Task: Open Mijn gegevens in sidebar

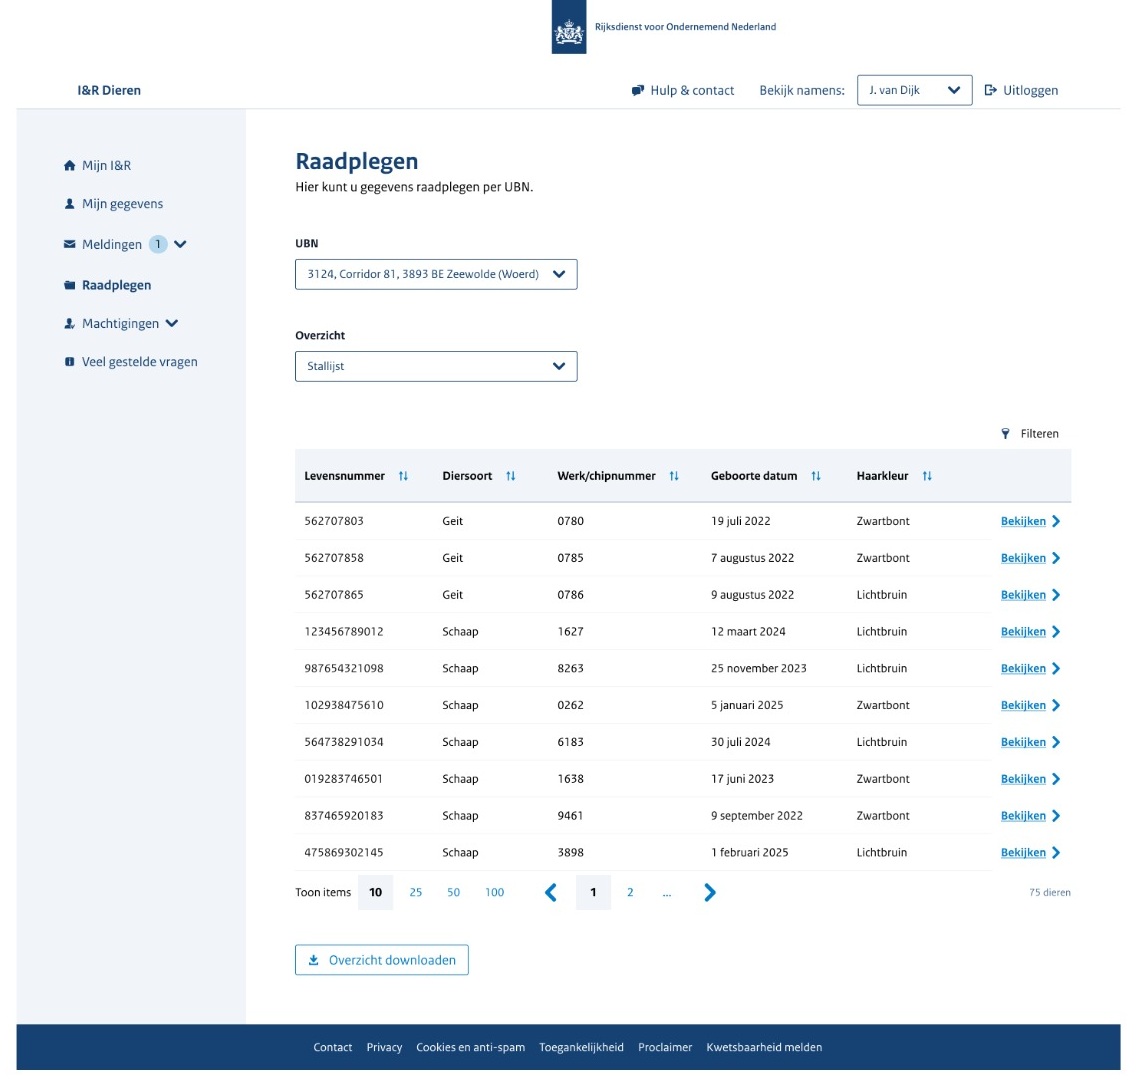Action: [x=123, y=204]
